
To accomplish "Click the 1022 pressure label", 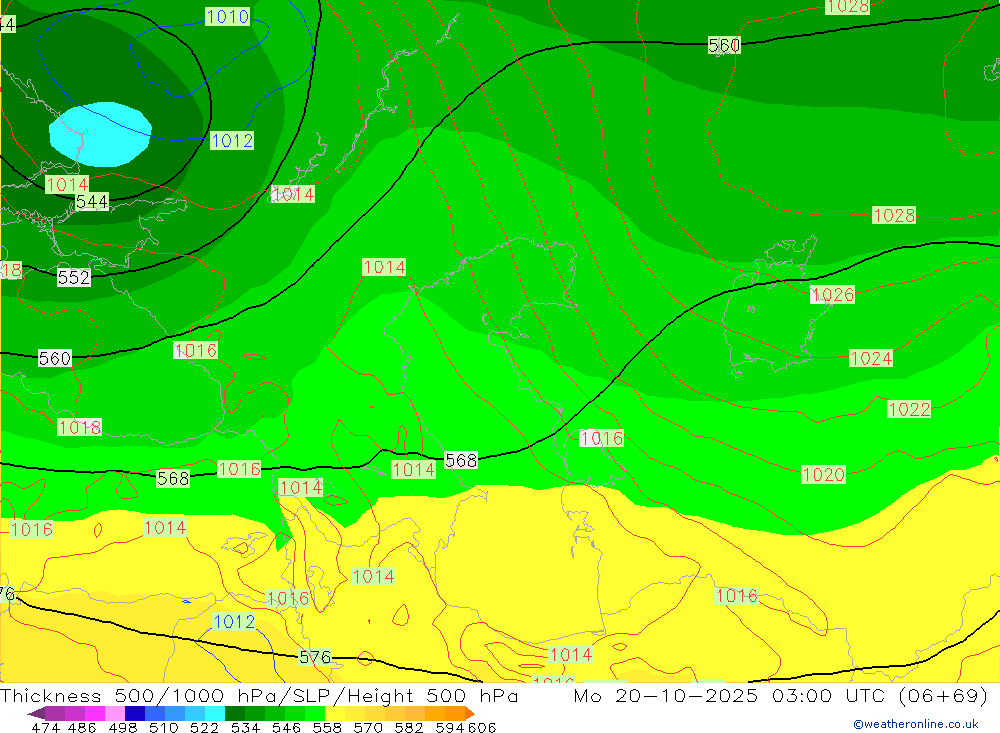I will click(909, 410).
